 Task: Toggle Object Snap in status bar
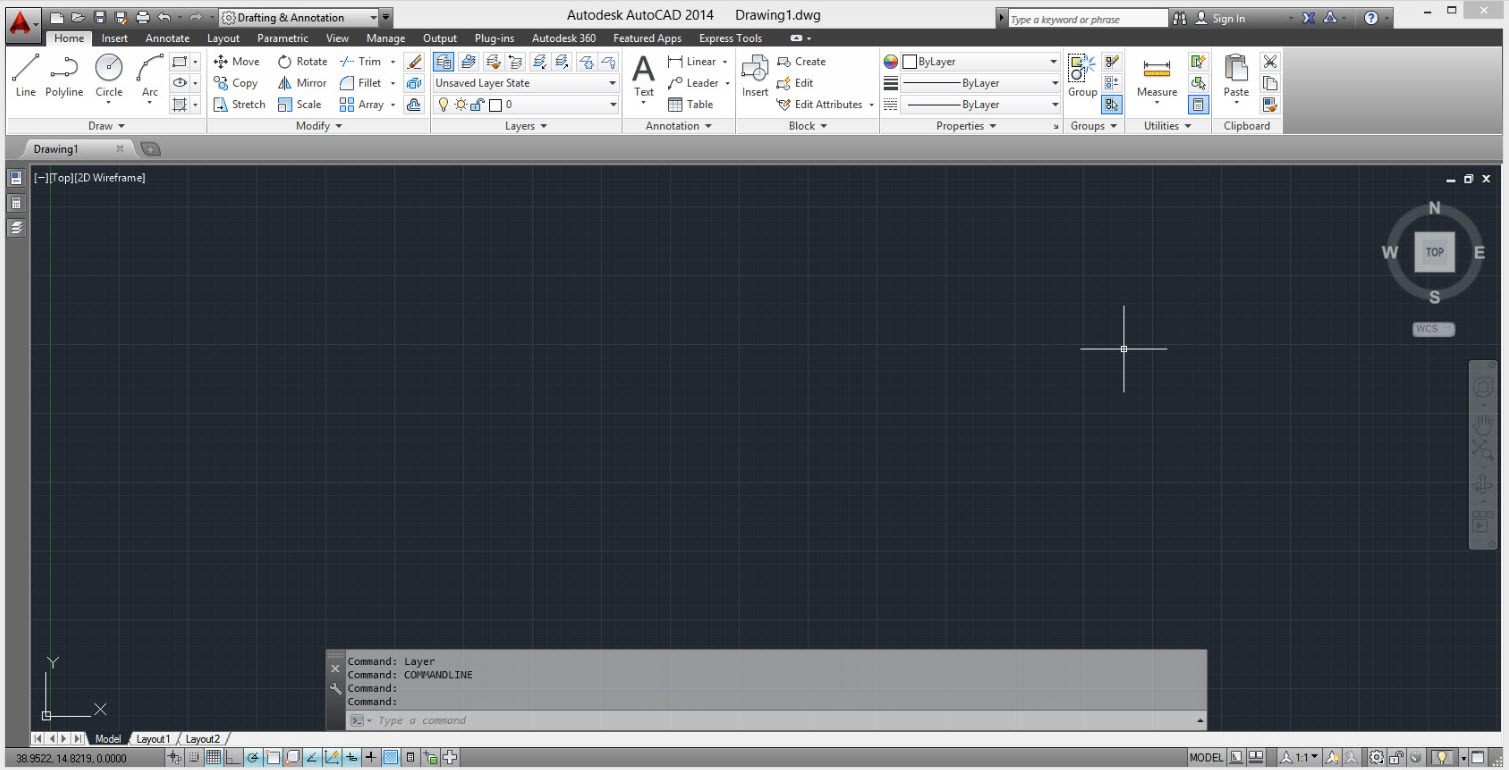pos(272,758)
